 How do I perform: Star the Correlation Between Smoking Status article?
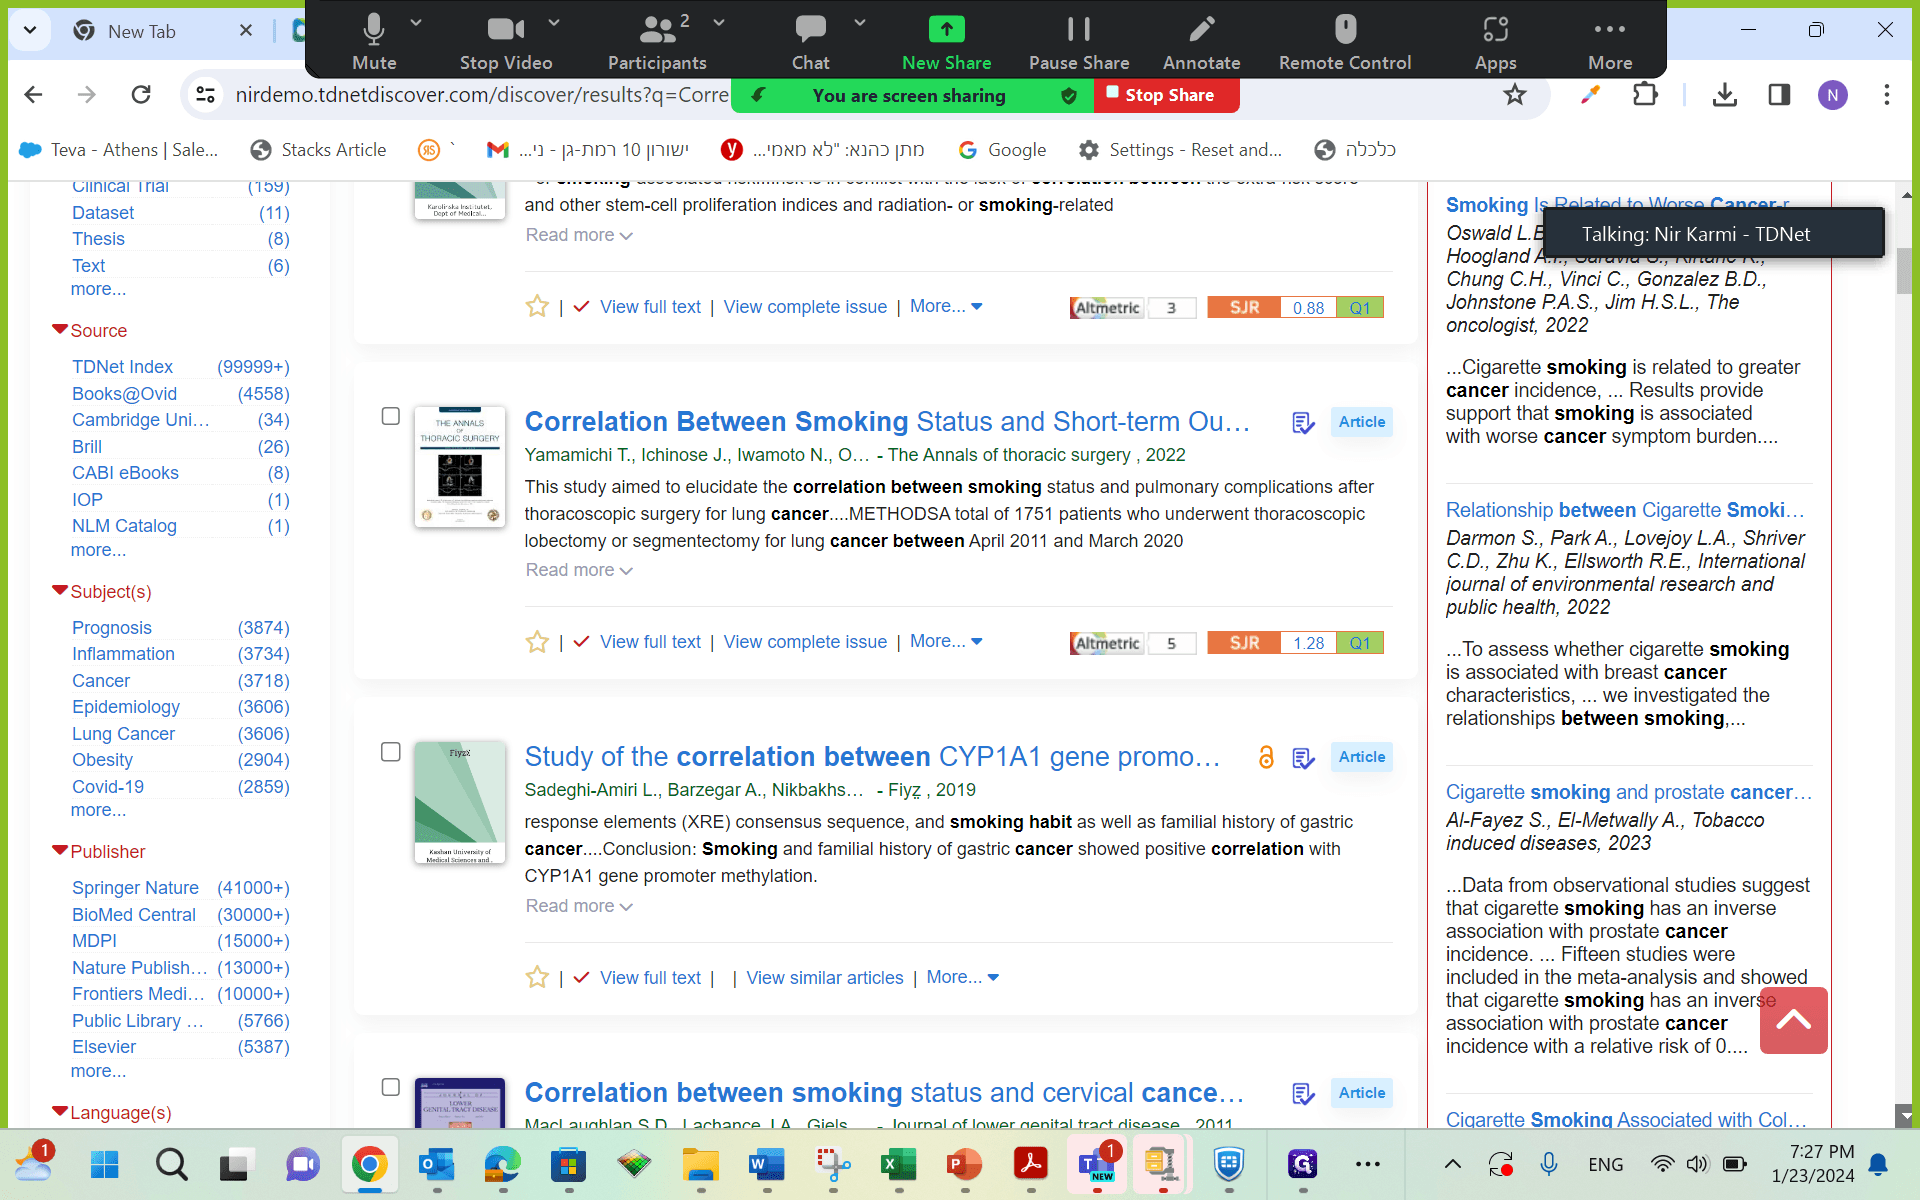(537, 642)
